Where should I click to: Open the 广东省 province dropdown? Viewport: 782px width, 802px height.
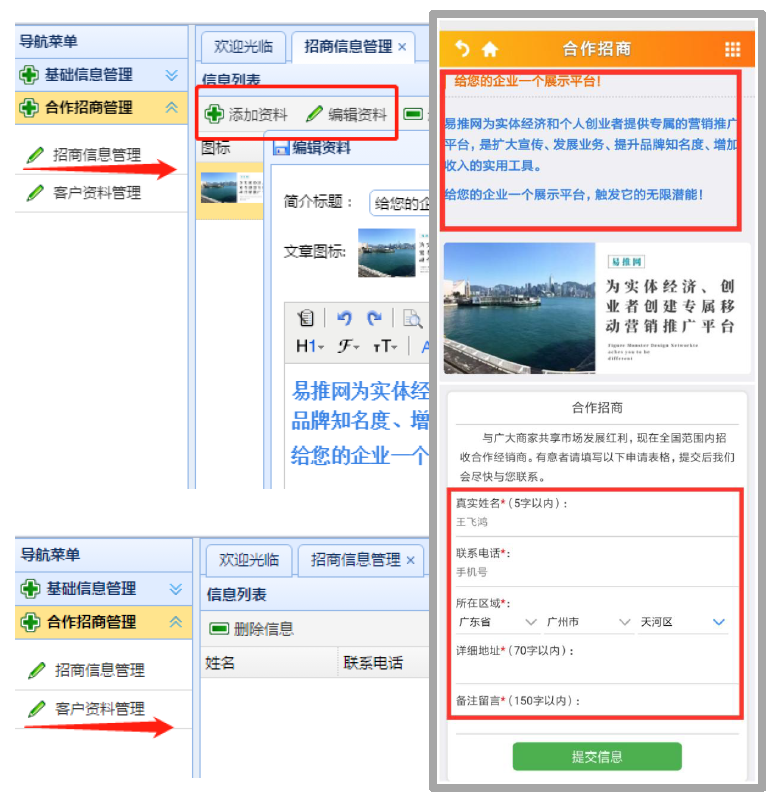(496, 622)
